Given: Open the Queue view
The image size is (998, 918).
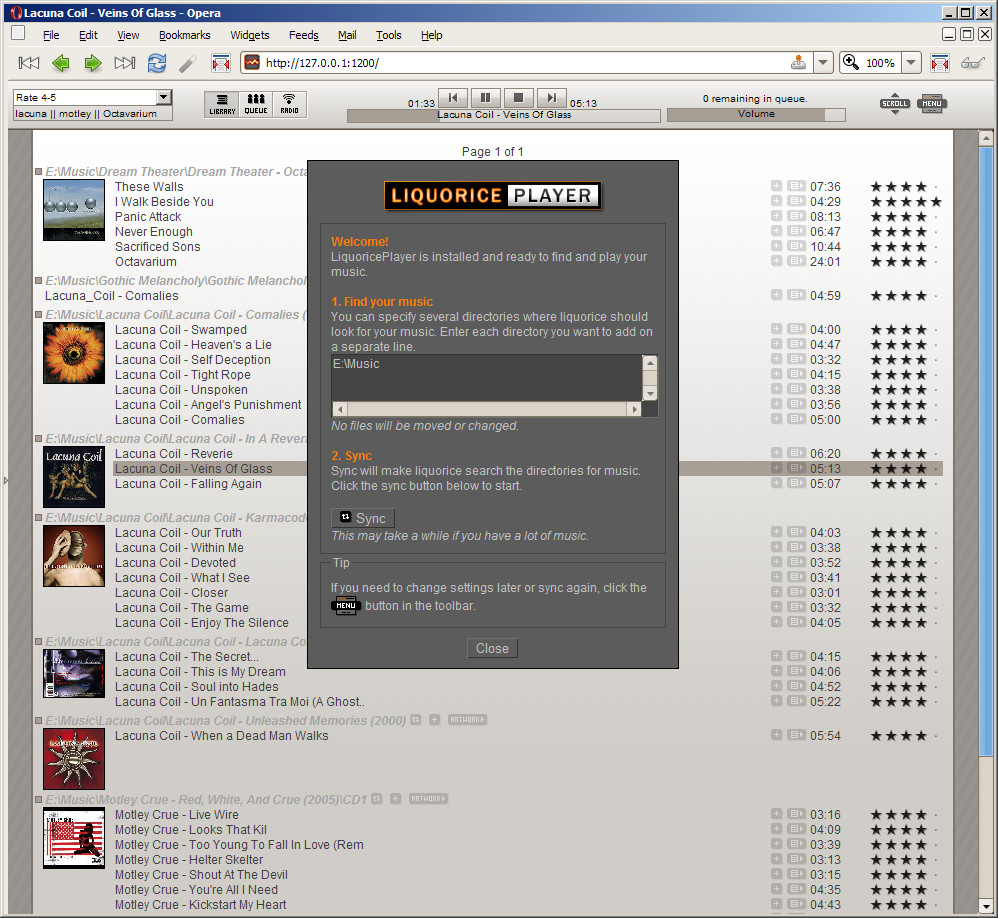Looking at the screenshot, I should pyautogui.click(x=256, y=104).
